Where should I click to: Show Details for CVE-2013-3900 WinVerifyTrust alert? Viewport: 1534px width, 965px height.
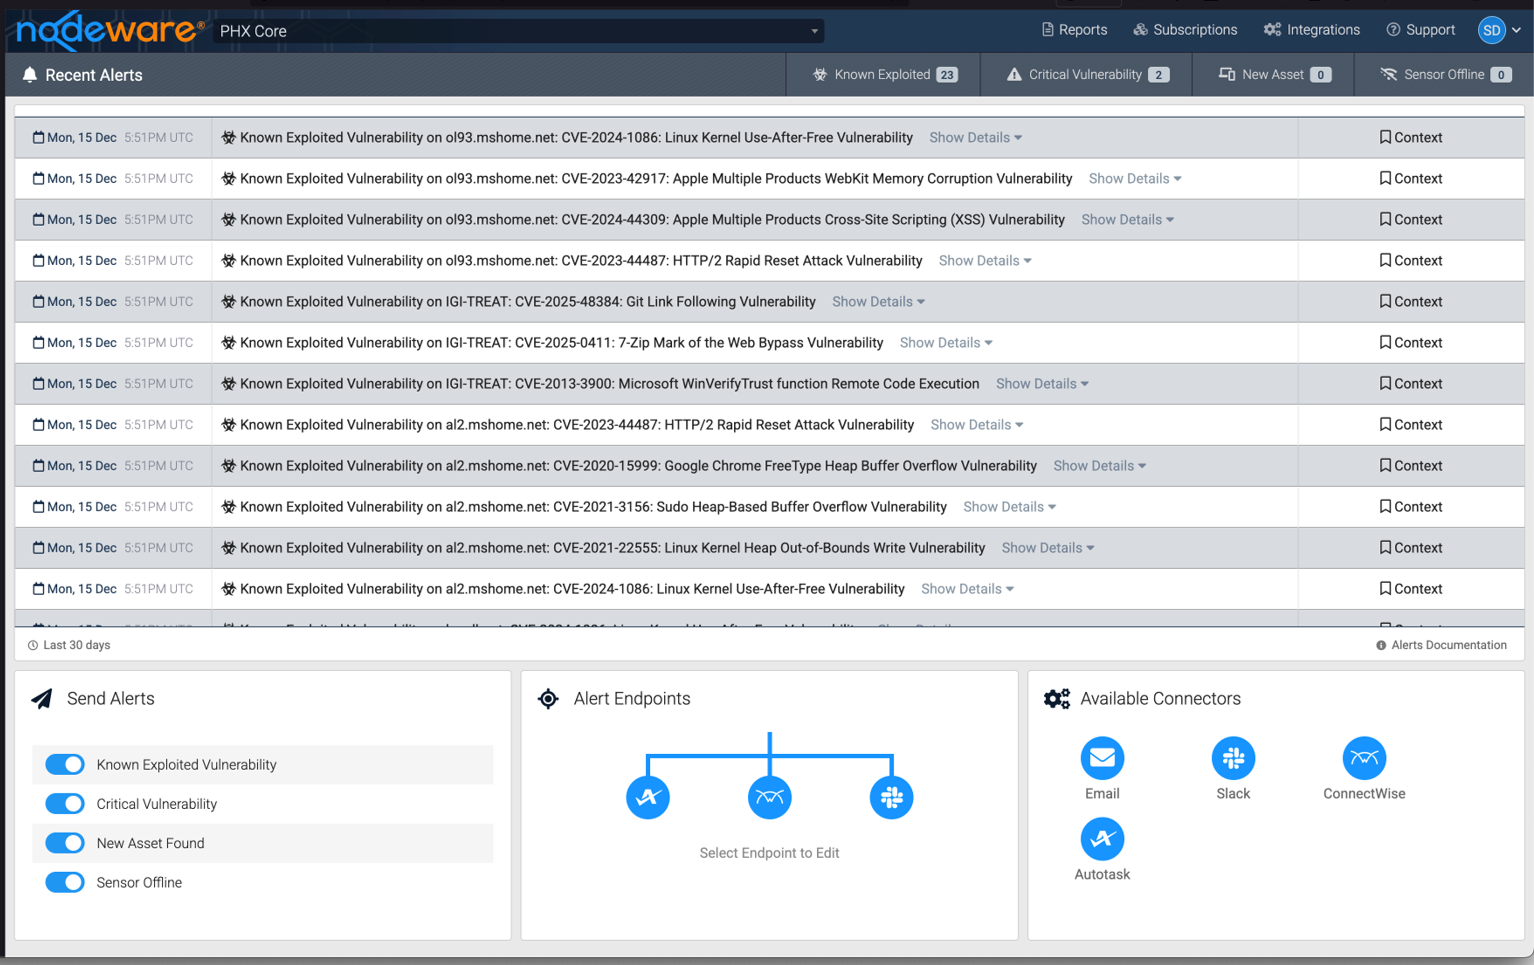[x=1042, y=383]
